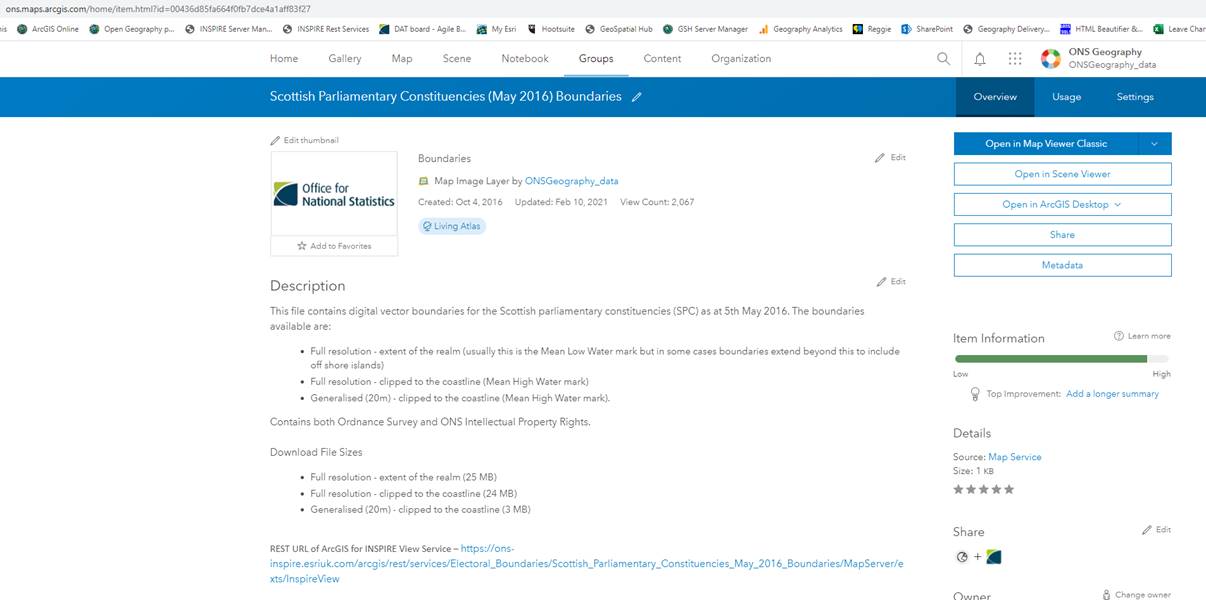Edit the Boundaries summary
Screen dimensions: 1206x600
pyautogui.click(x=890, y=158)
